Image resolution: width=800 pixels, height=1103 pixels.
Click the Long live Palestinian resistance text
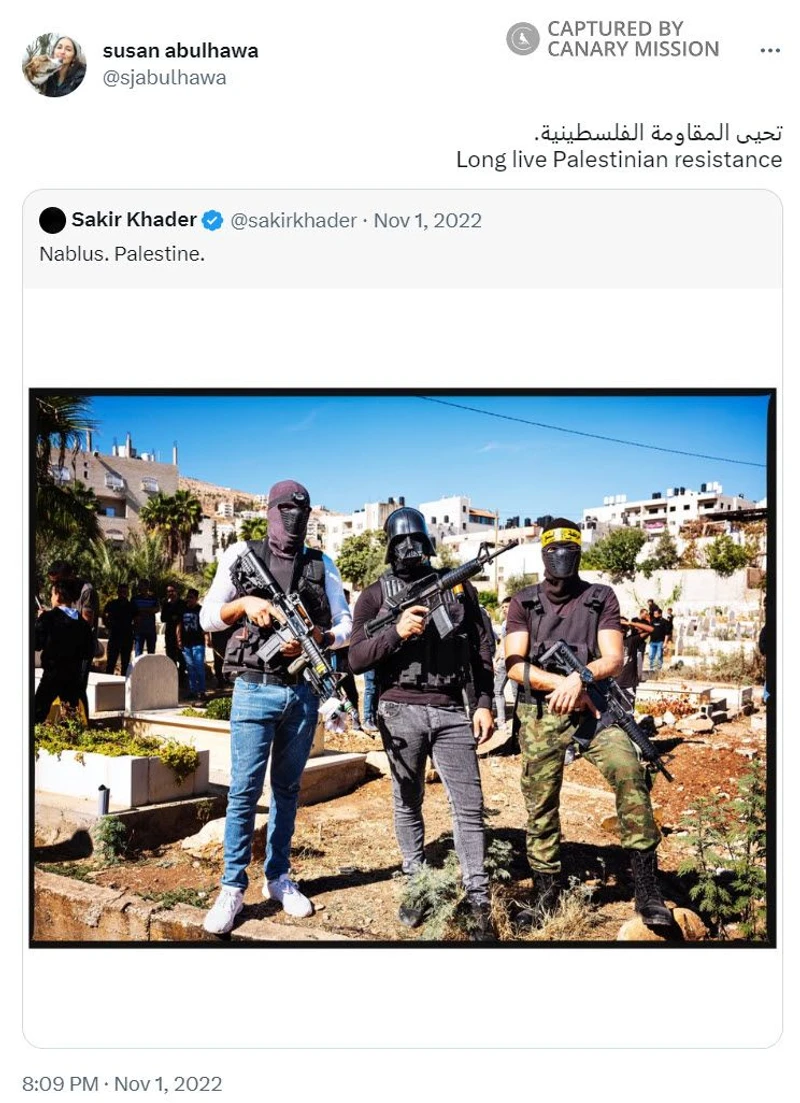618,160
